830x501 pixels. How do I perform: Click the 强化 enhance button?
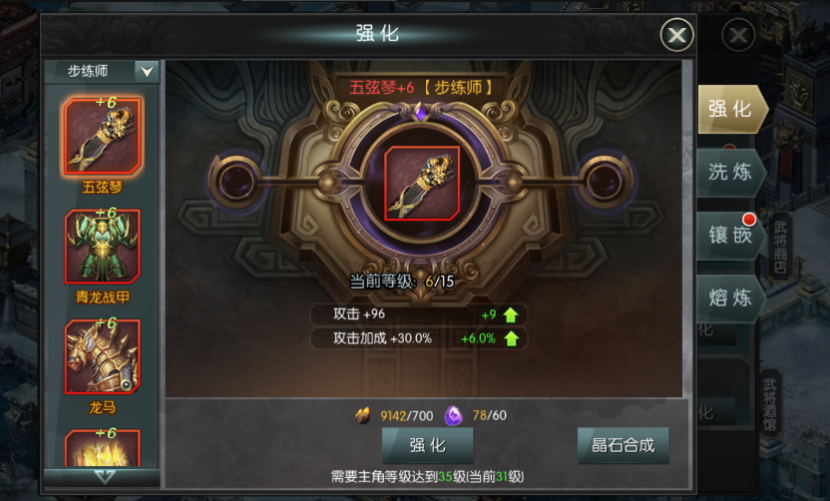tap(428, 445)
